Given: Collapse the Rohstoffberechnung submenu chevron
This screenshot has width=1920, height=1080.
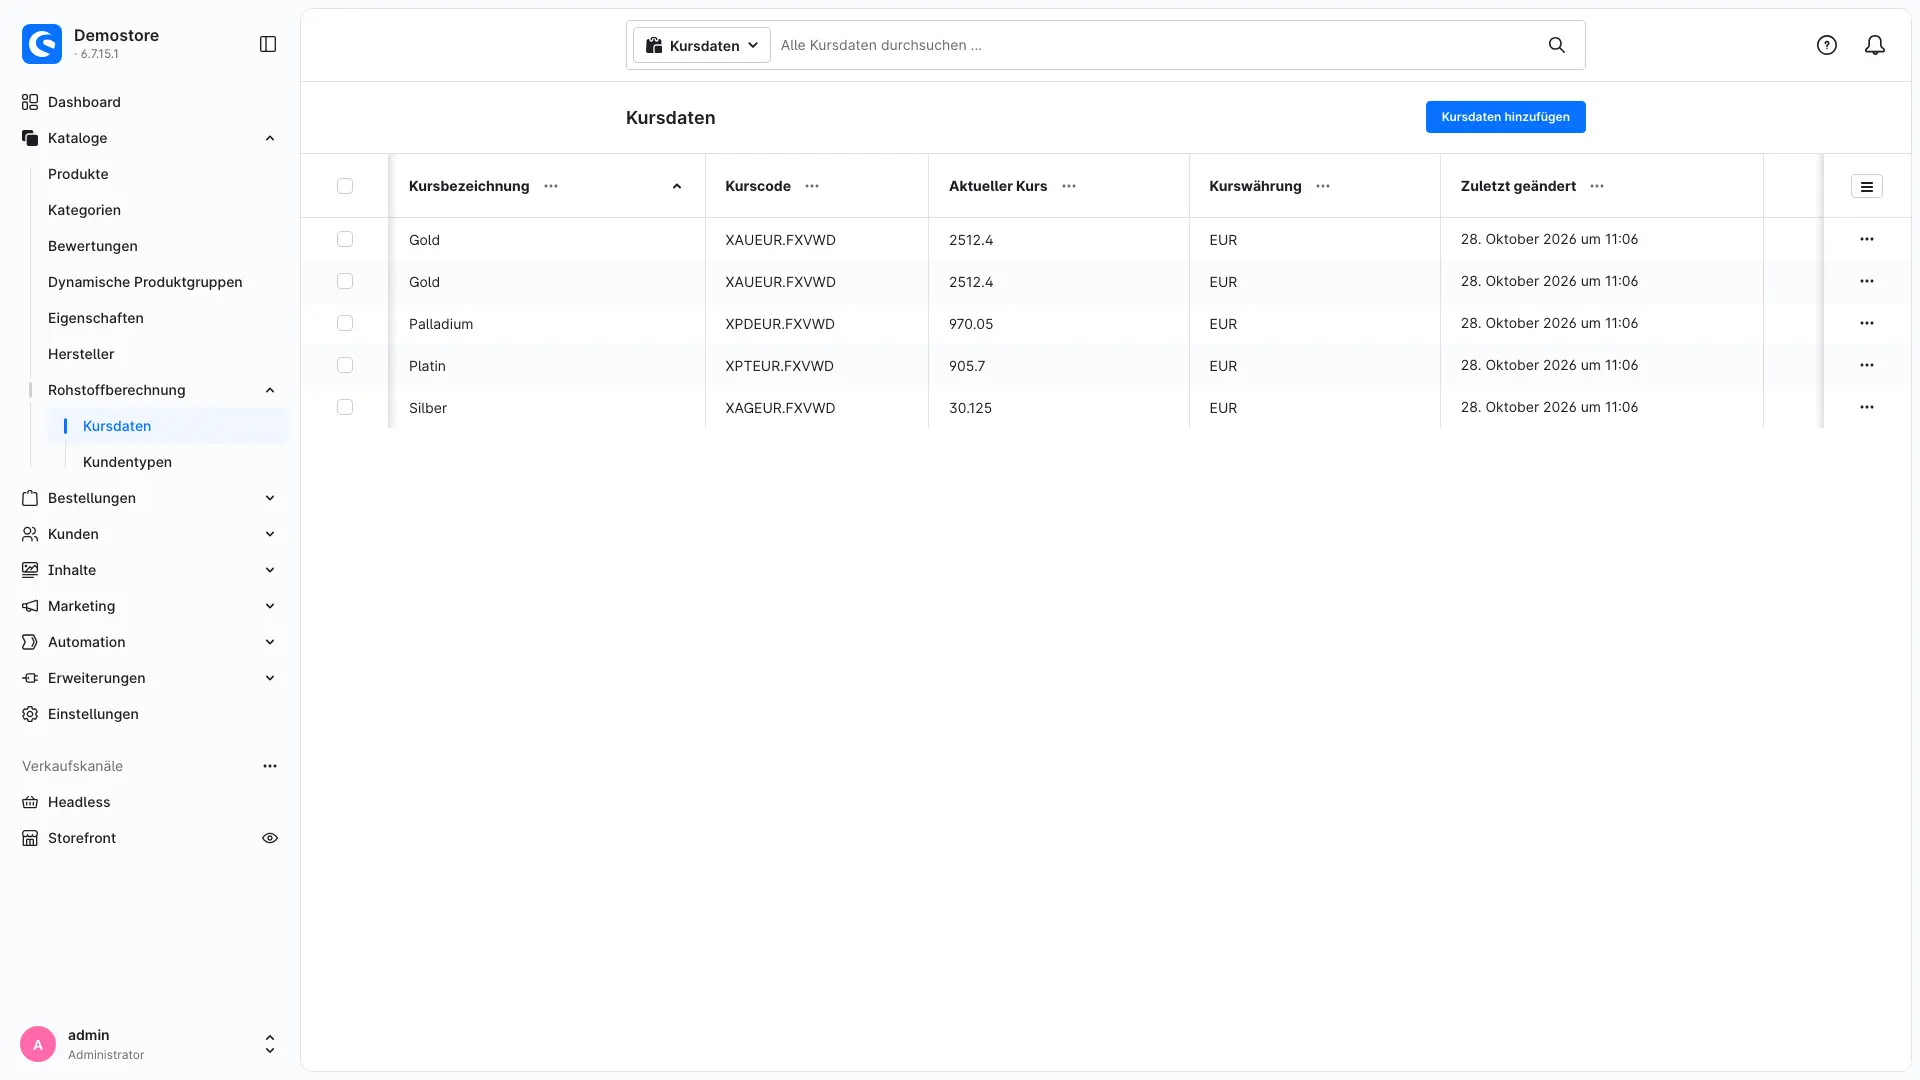Looking at the screenshot, I should click(270, 390).
